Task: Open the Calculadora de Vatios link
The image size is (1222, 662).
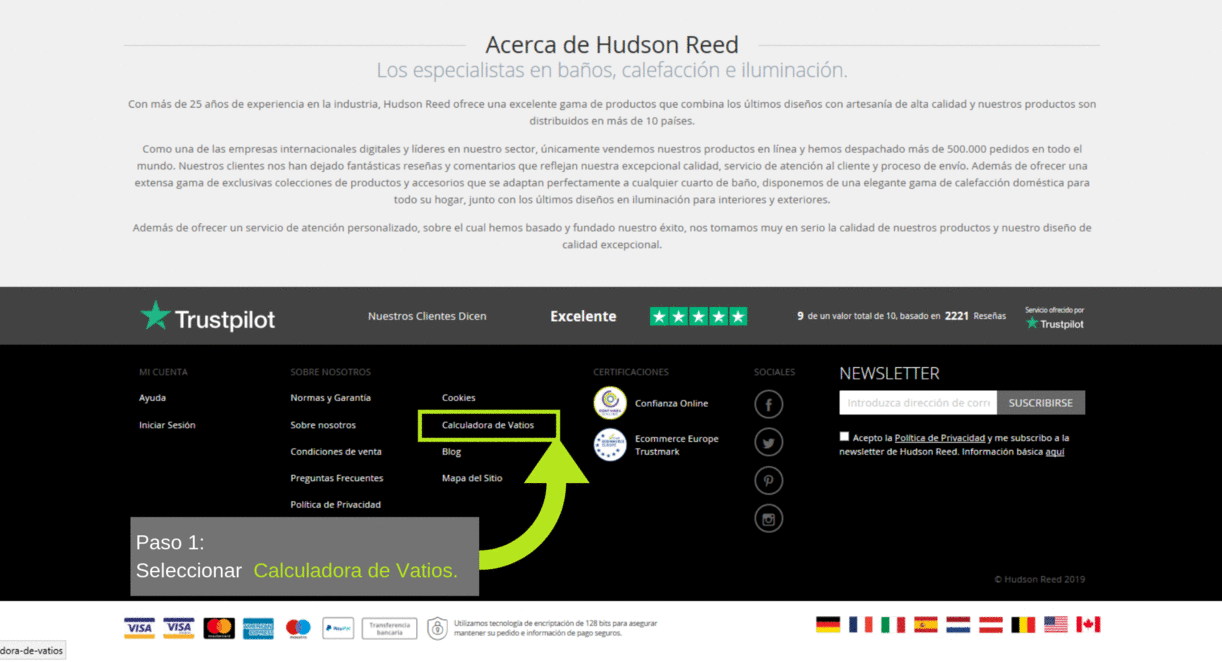Action: (x=488, y=425)
